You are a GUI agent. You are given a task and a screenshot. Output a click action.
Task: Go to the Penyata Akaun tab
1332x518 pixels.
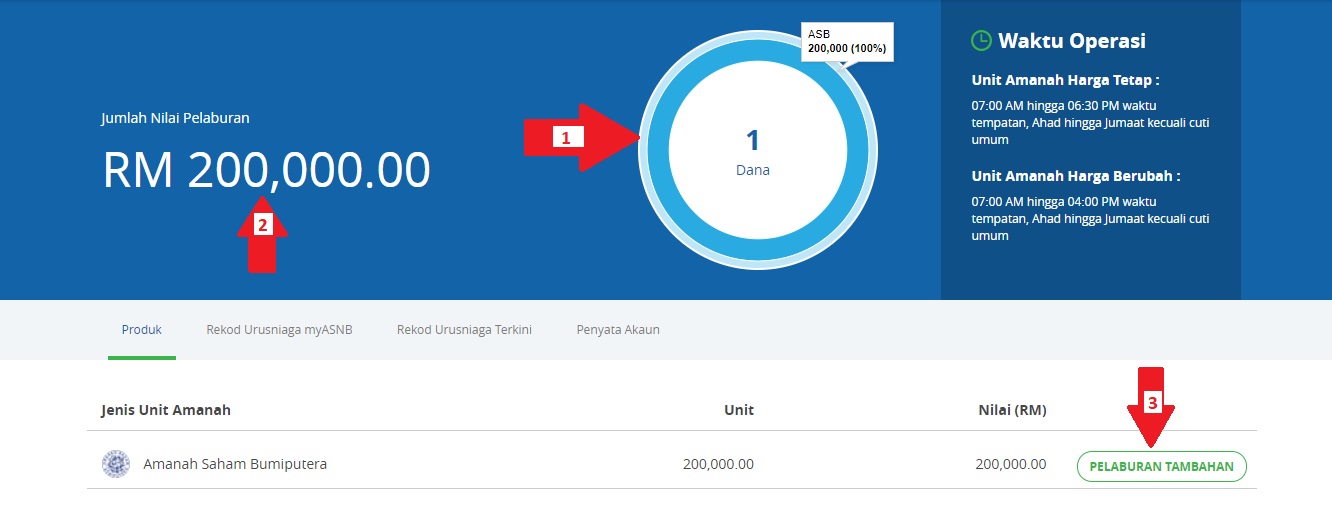click(618, 329)
